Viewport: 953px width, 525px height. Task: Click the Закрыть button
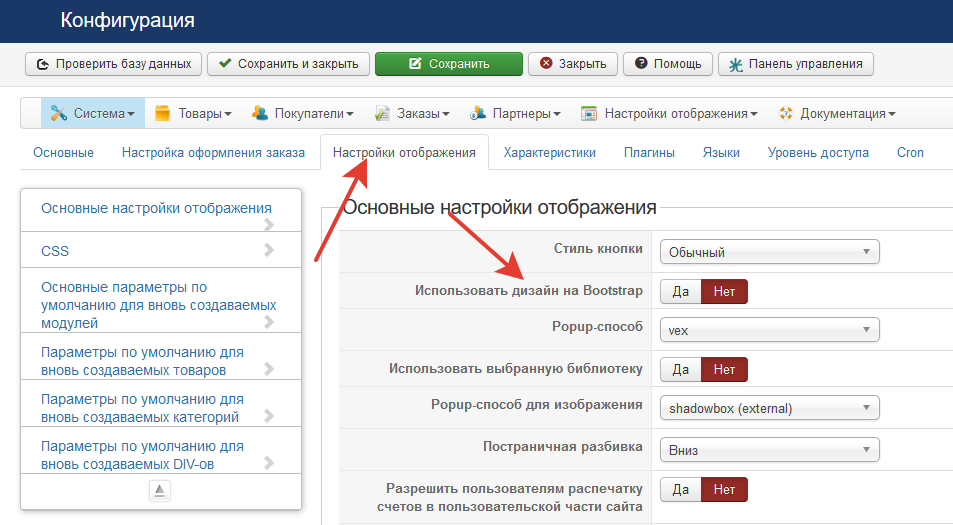(x=573, y=64)
